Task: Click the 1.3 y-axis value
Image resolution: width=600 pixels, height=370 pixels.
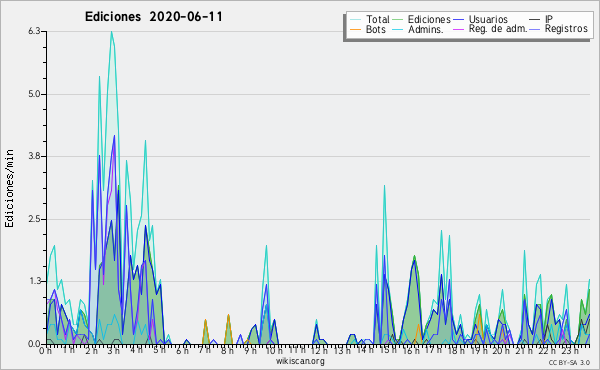Action: [34, 281]
